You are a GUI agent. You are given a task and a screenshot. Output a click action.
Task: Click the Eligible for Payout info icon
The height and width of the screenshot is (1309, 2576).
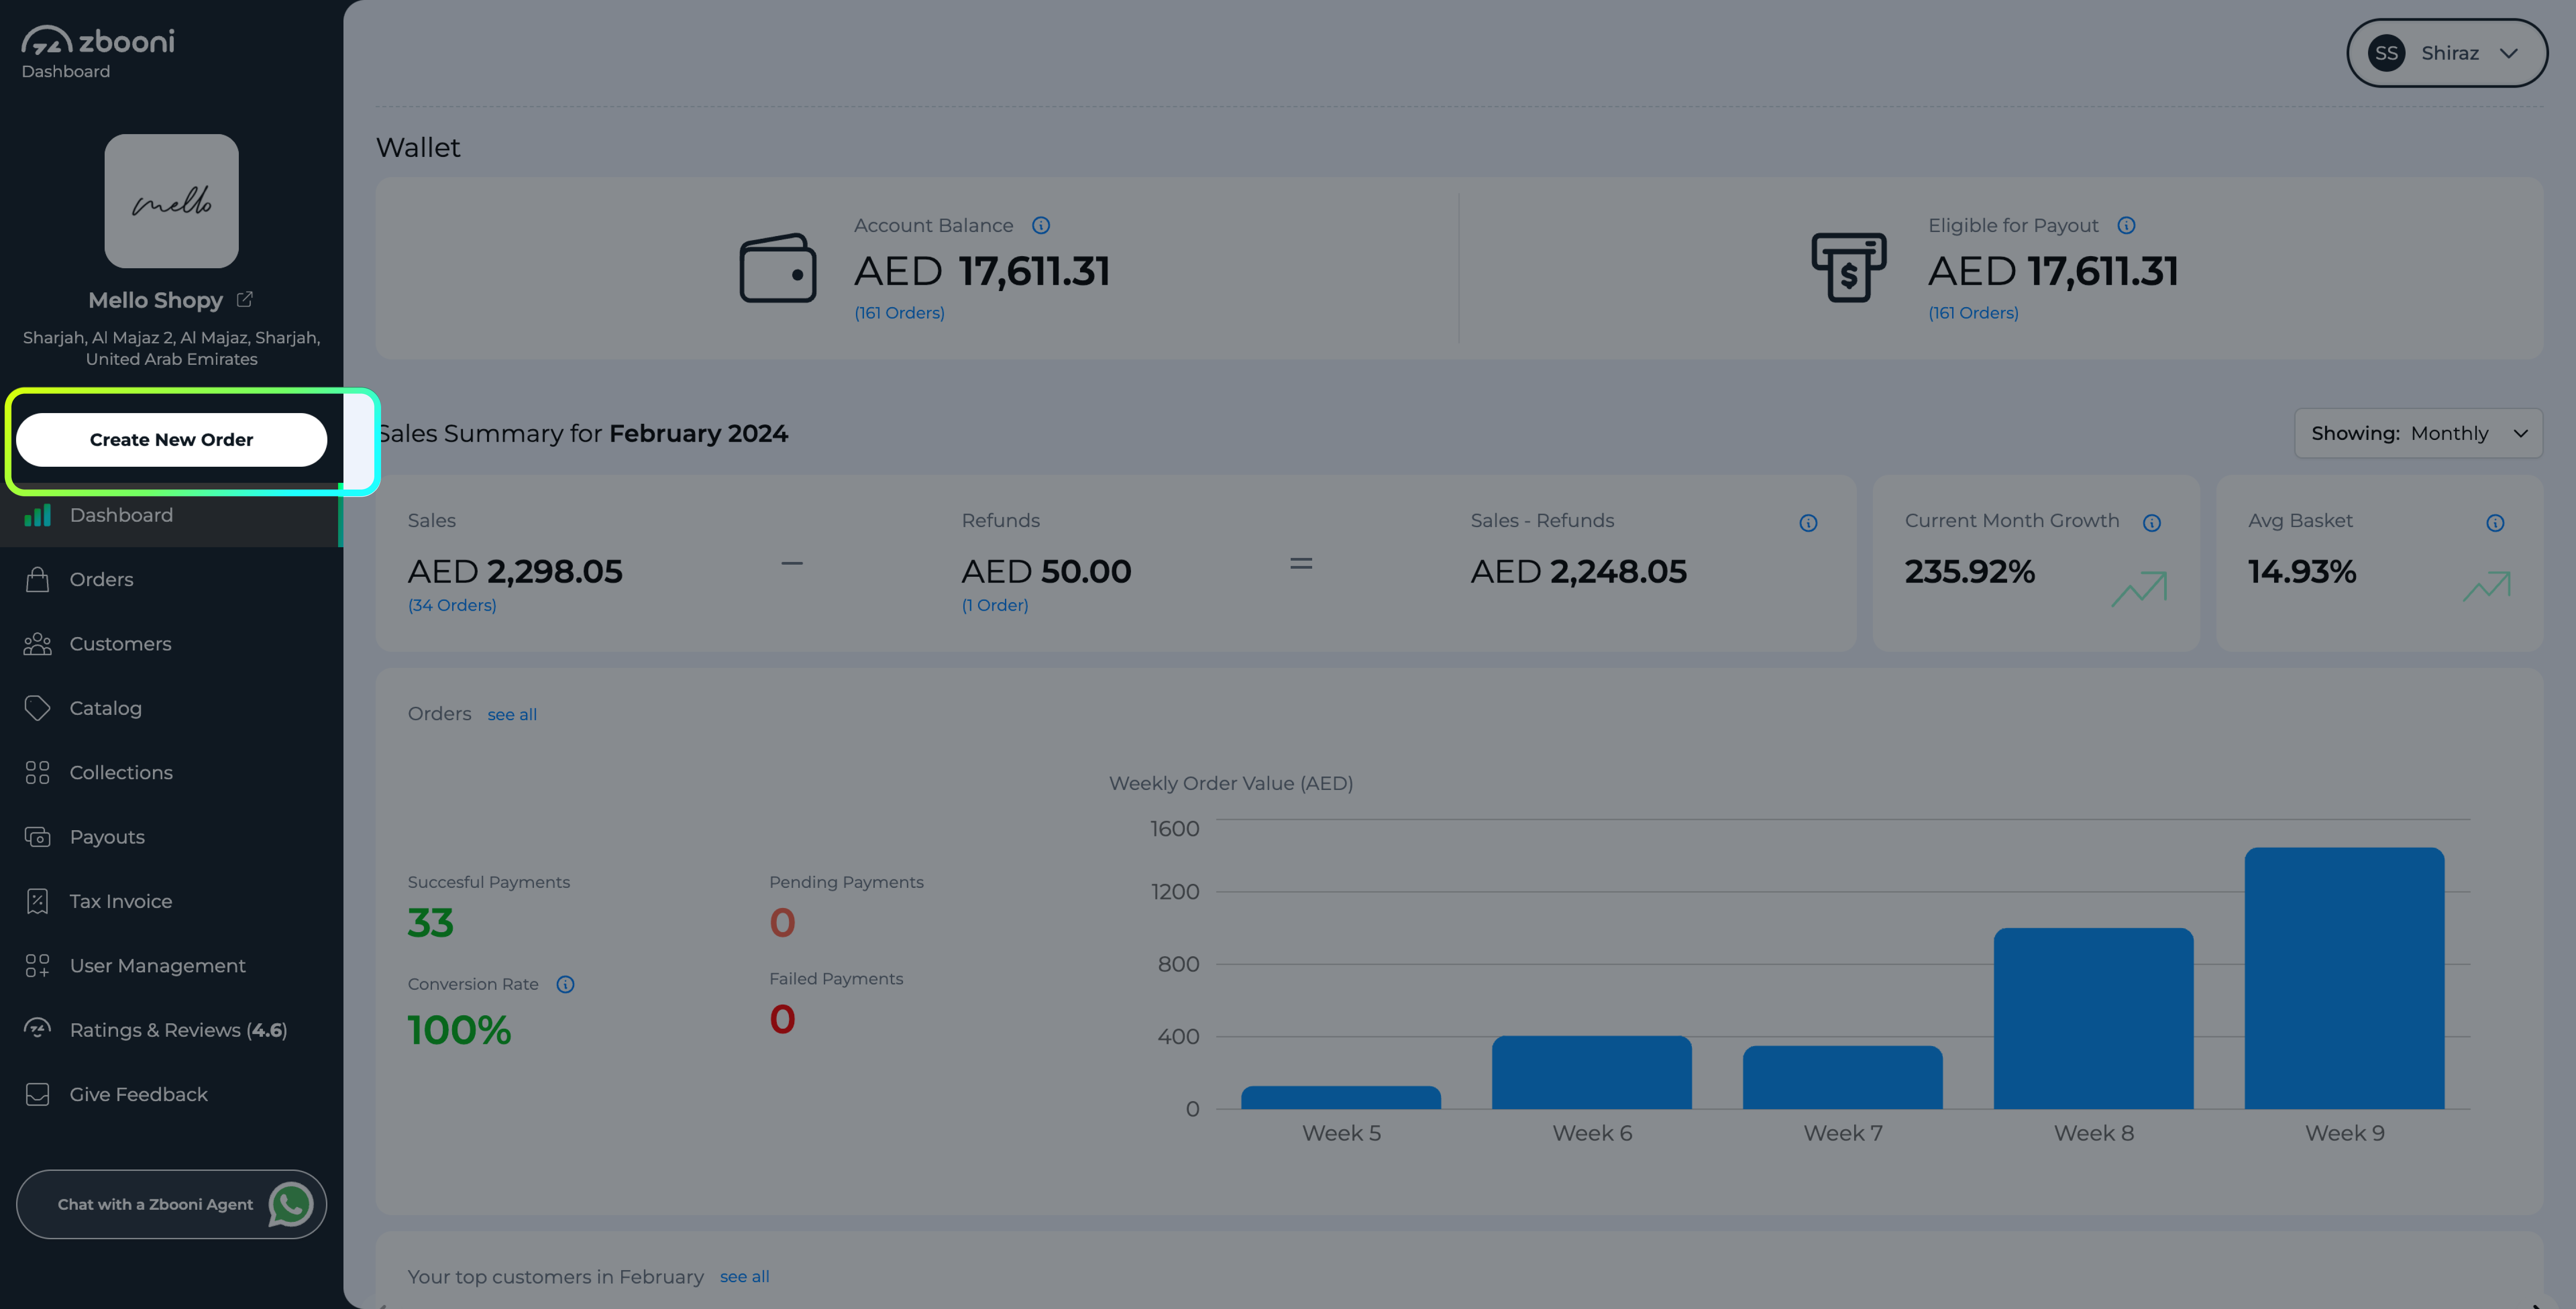[x=2126, y=225]
